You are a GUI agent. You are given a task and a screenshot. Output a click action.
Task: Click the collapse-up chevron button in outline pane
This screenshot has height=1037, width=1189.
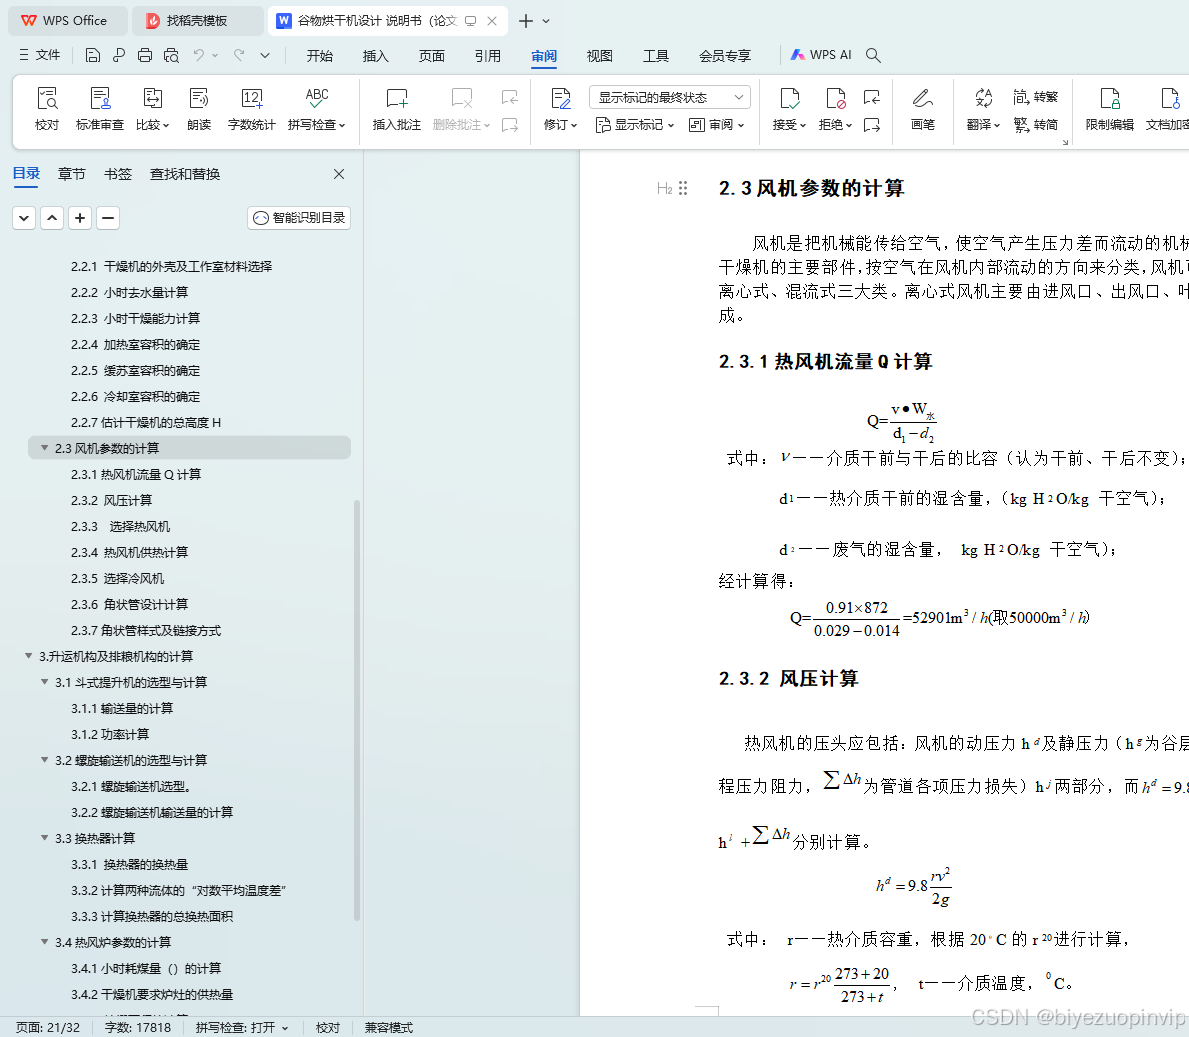pyautogui.click(x=52, y=218)
